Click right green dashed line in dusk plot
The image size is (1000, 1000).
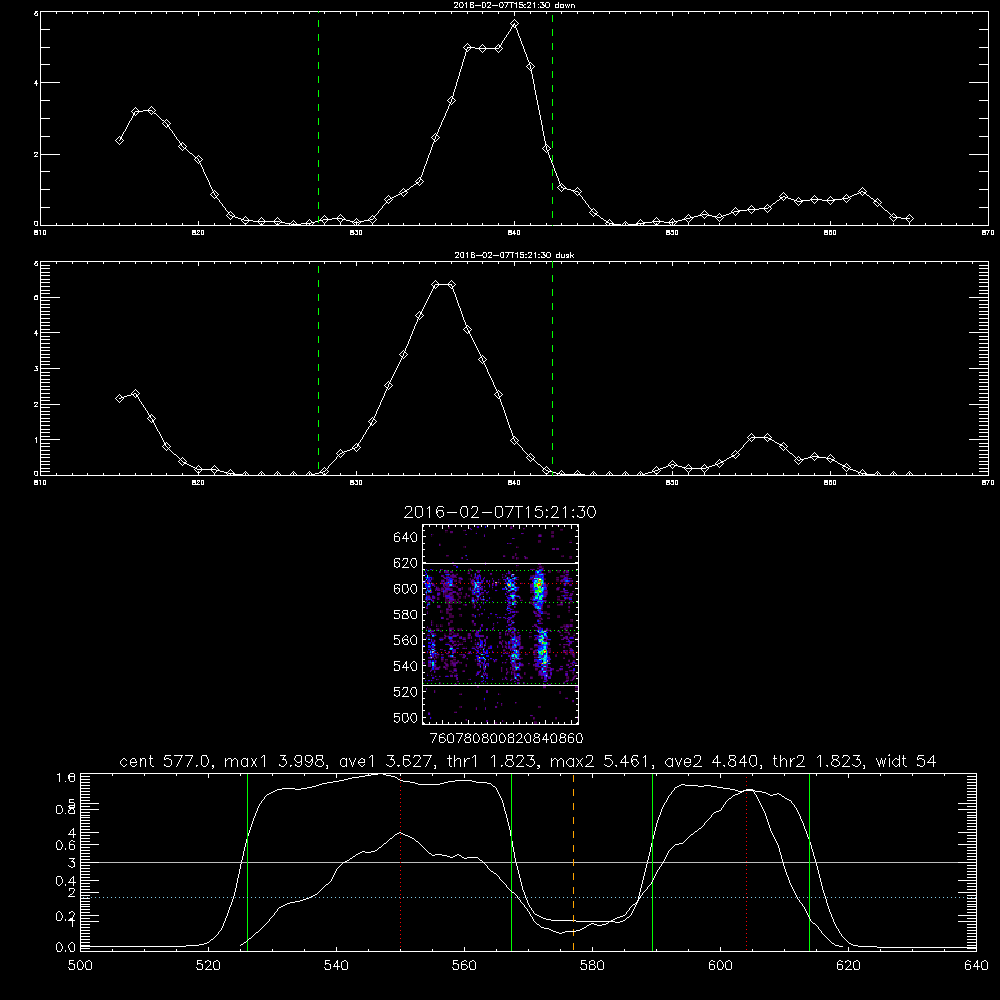pyautogui.click(x=552, y=368)
